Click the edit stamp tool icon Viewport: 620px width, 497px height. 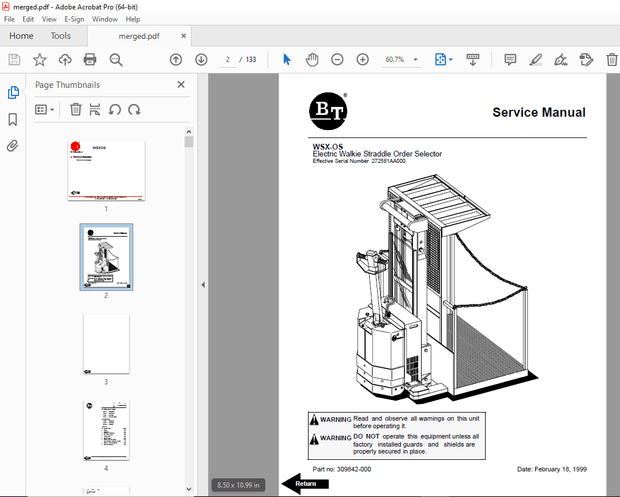pos(586,60)
